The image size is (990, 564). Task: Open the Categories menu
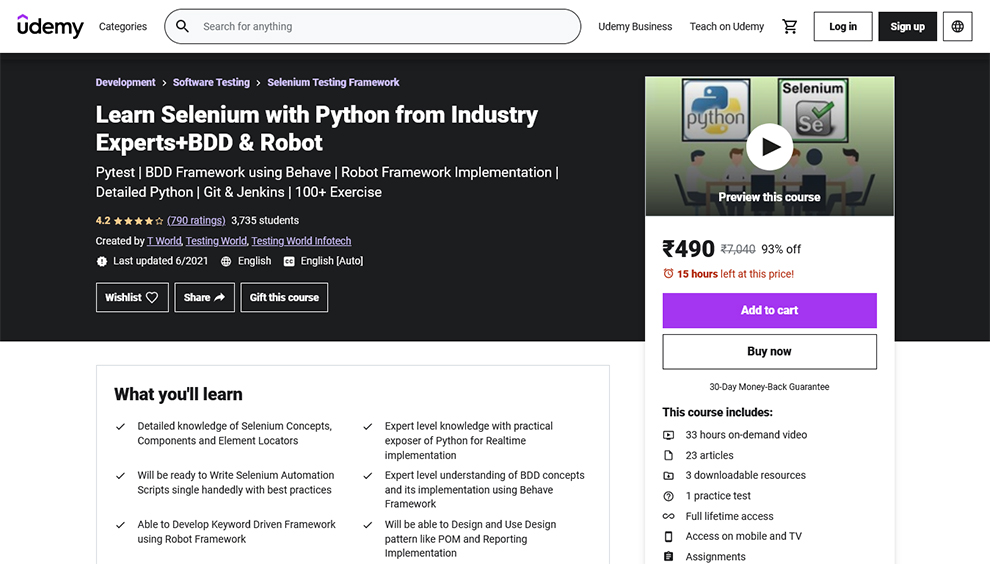[122, 27]
